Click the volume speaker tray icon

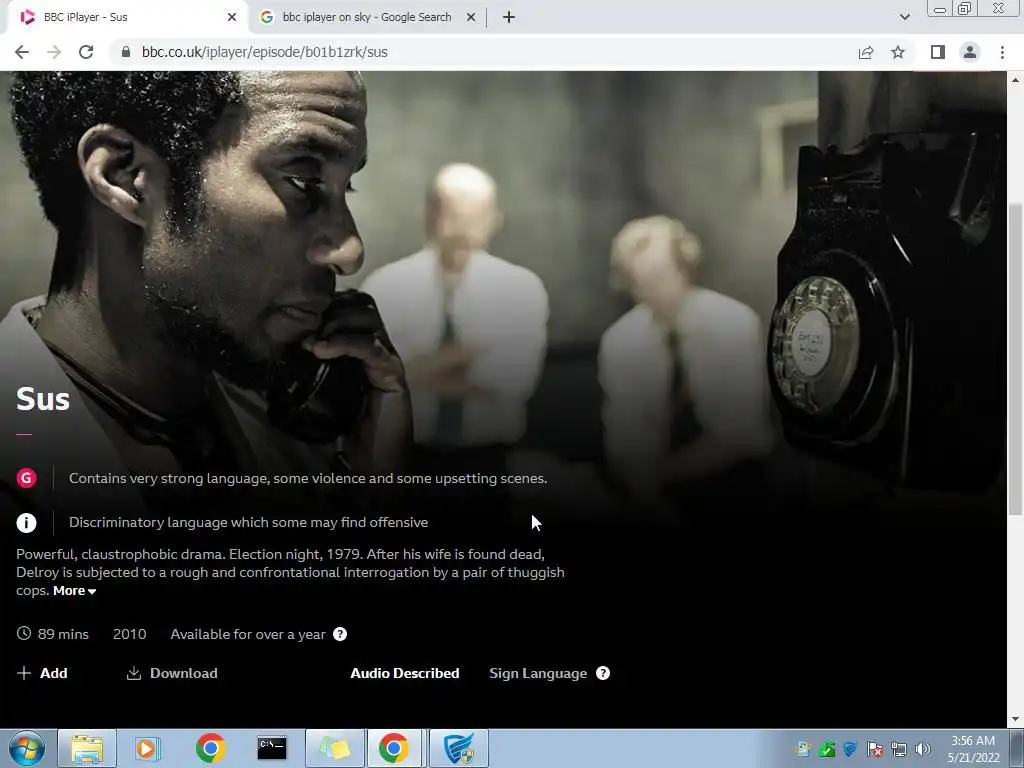click(x=923, y=749)
